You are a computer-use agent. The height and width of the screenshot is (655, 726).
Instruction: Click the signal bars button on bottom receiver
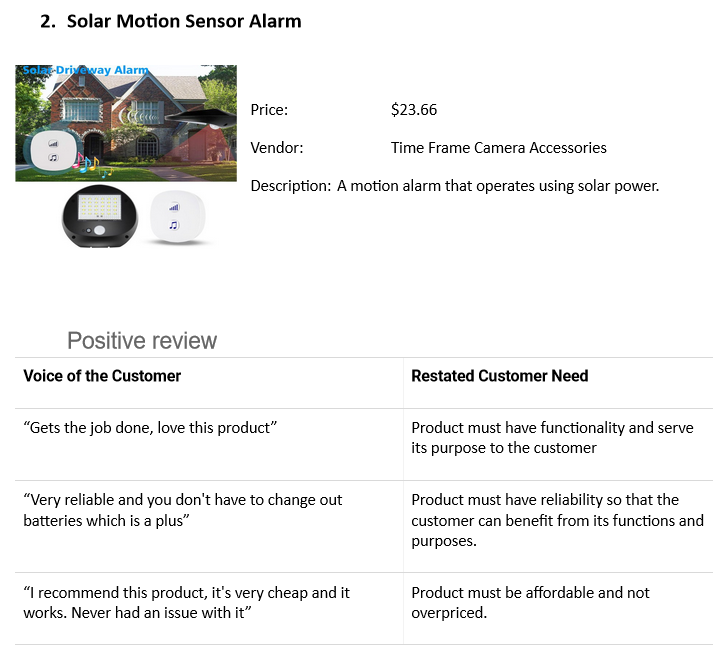pyautogui.click(x=174, y=208)
